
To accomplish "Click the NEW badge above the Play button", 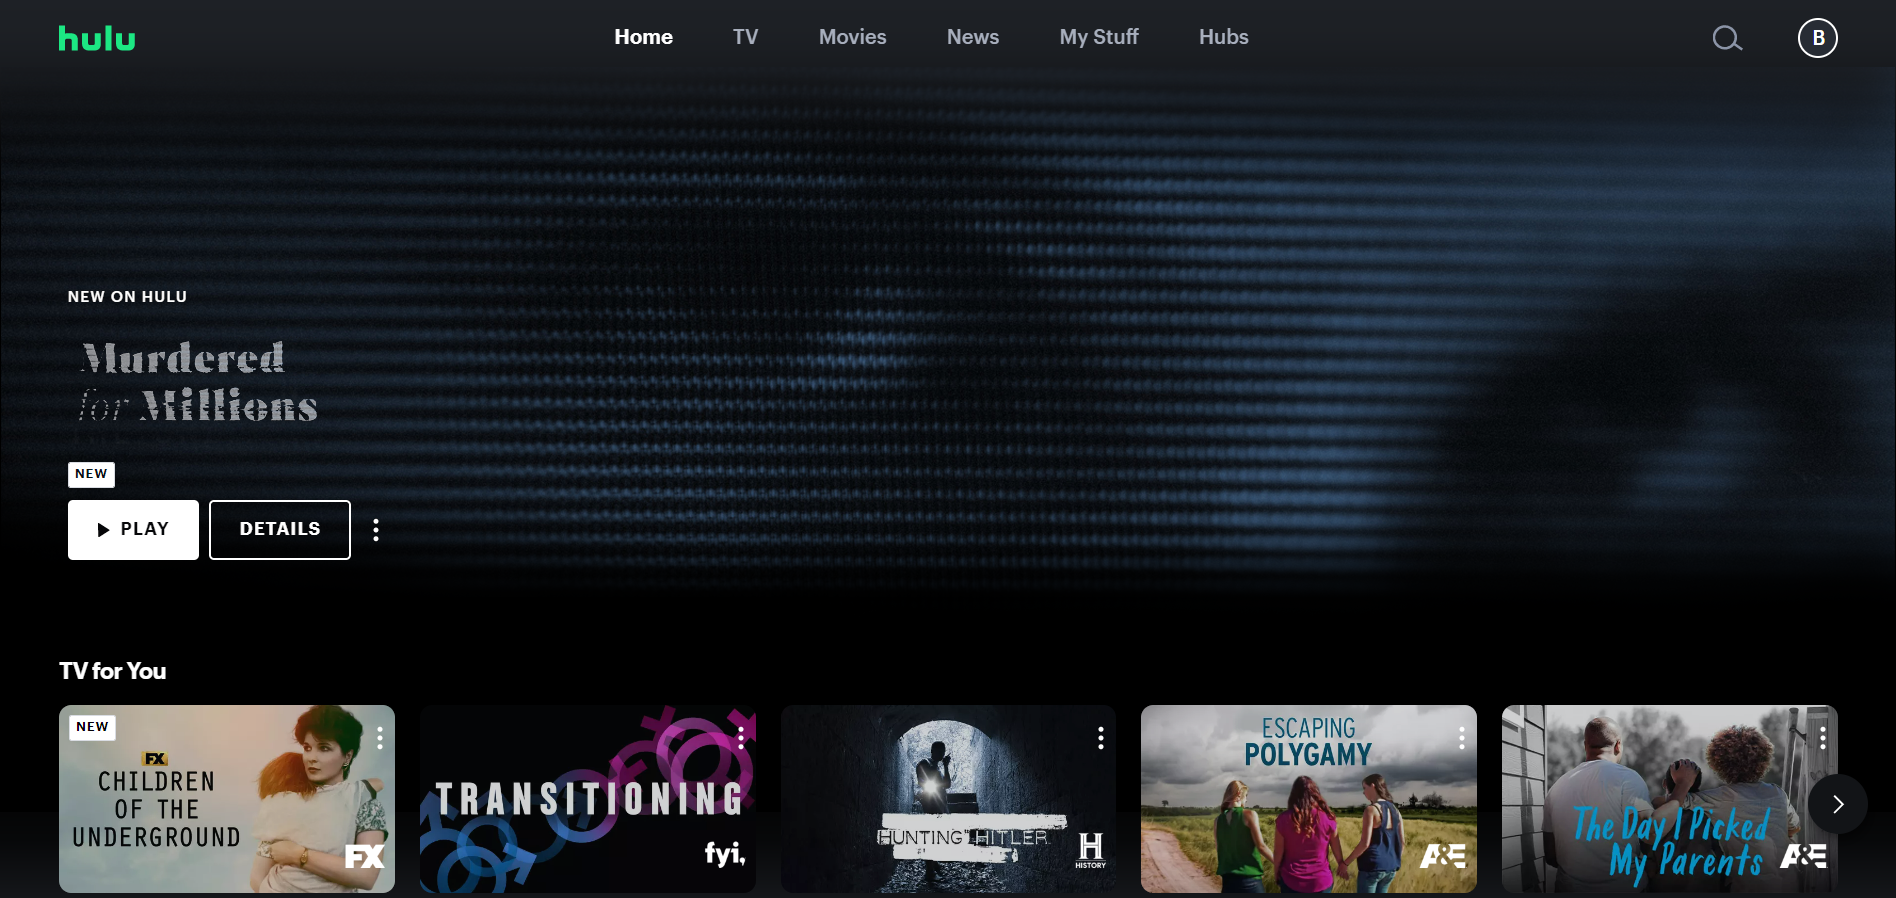I will pos(91,474).
